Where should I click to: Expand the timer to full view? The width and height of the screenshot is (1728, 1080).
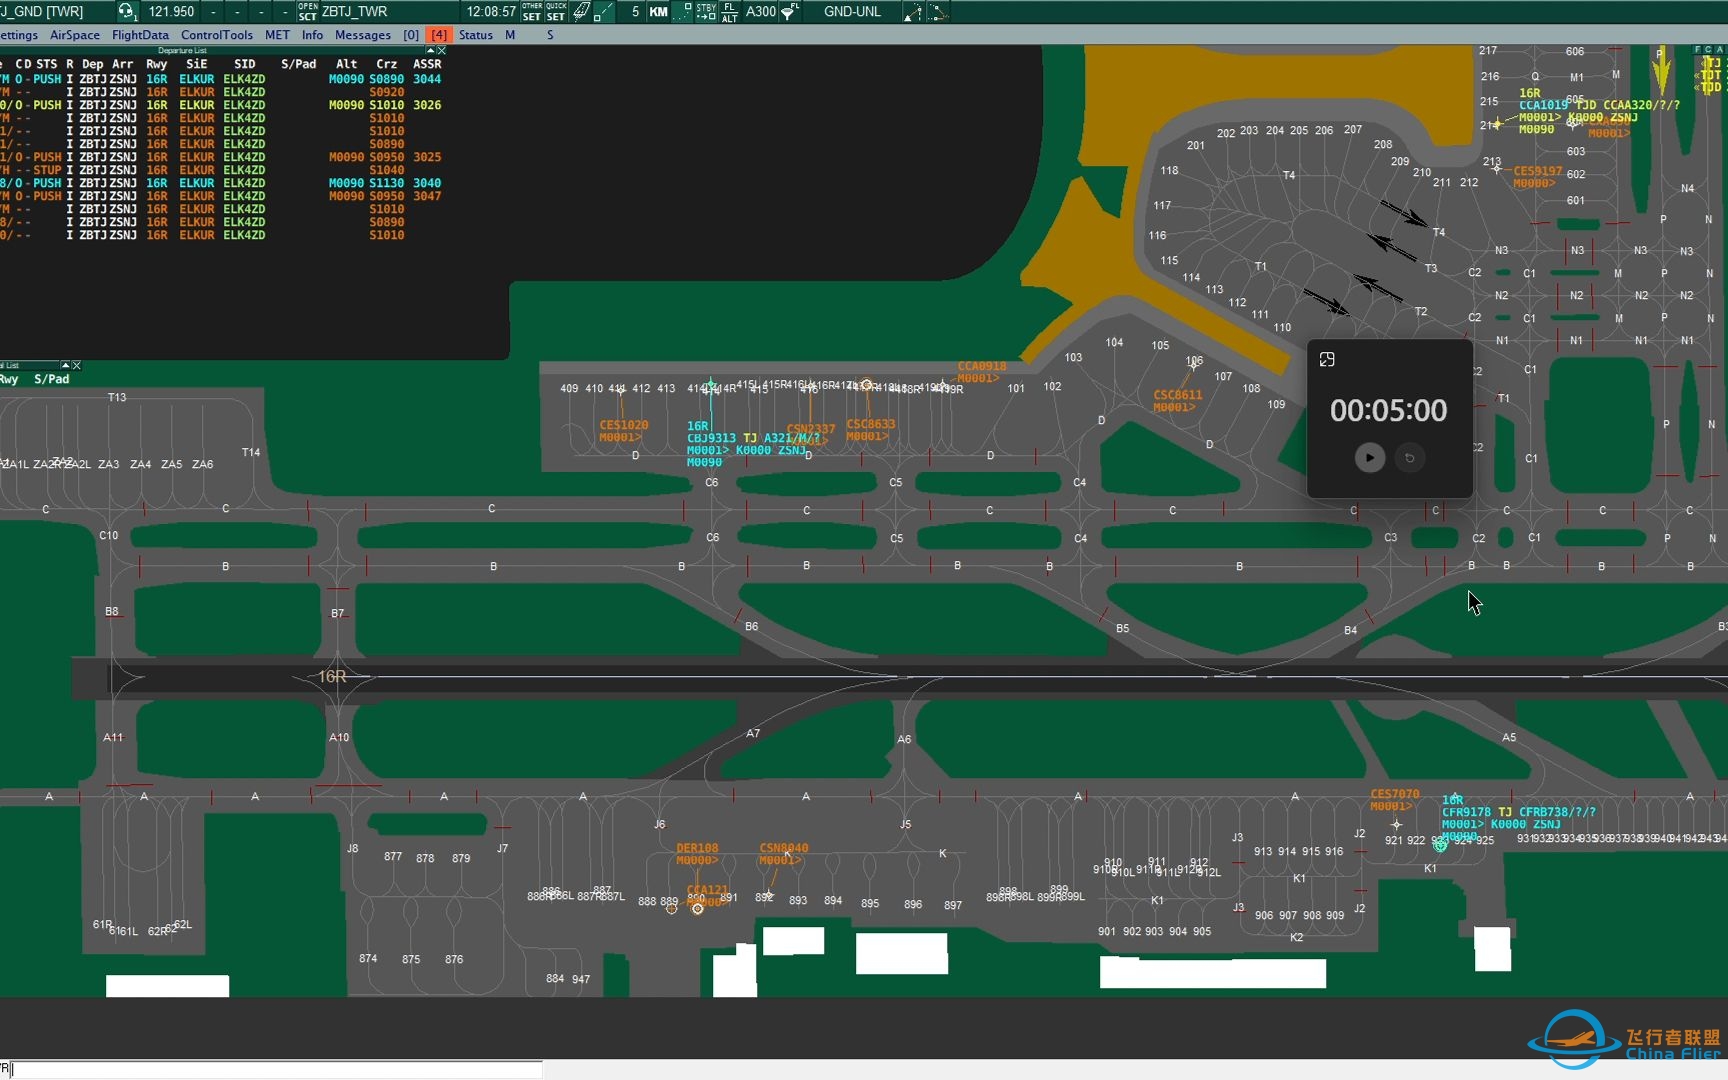click(1327, 360)
